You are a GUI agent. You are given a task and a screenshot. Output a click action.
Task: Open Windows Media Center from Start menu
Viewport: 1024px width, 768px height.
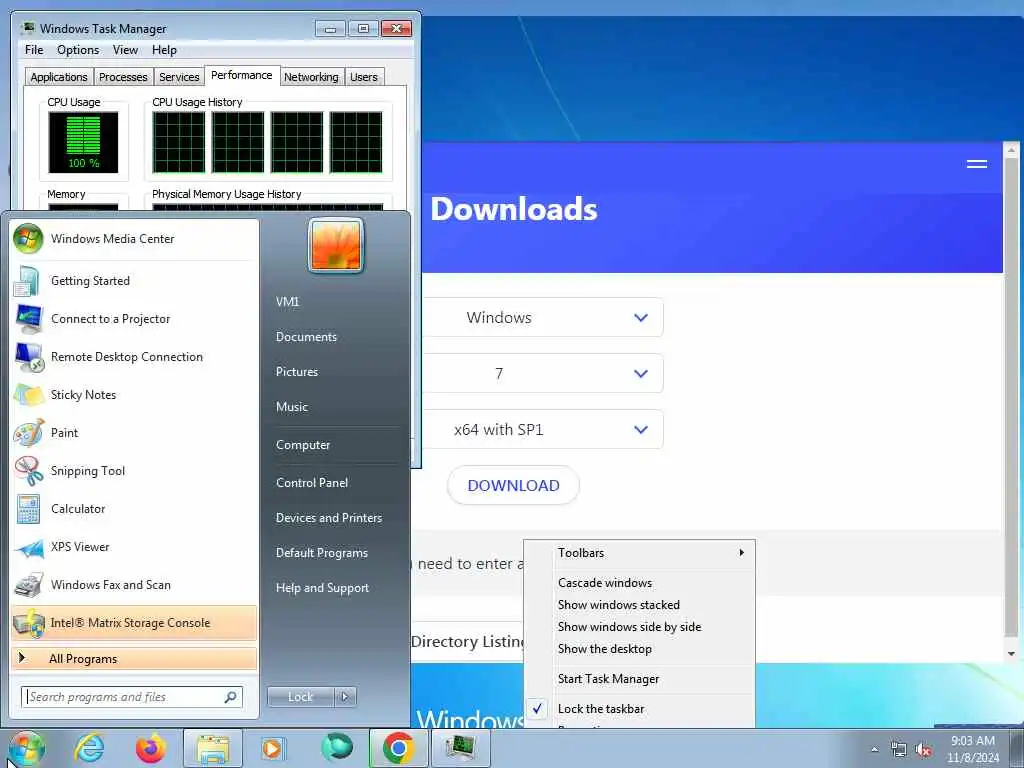point(134,239)
